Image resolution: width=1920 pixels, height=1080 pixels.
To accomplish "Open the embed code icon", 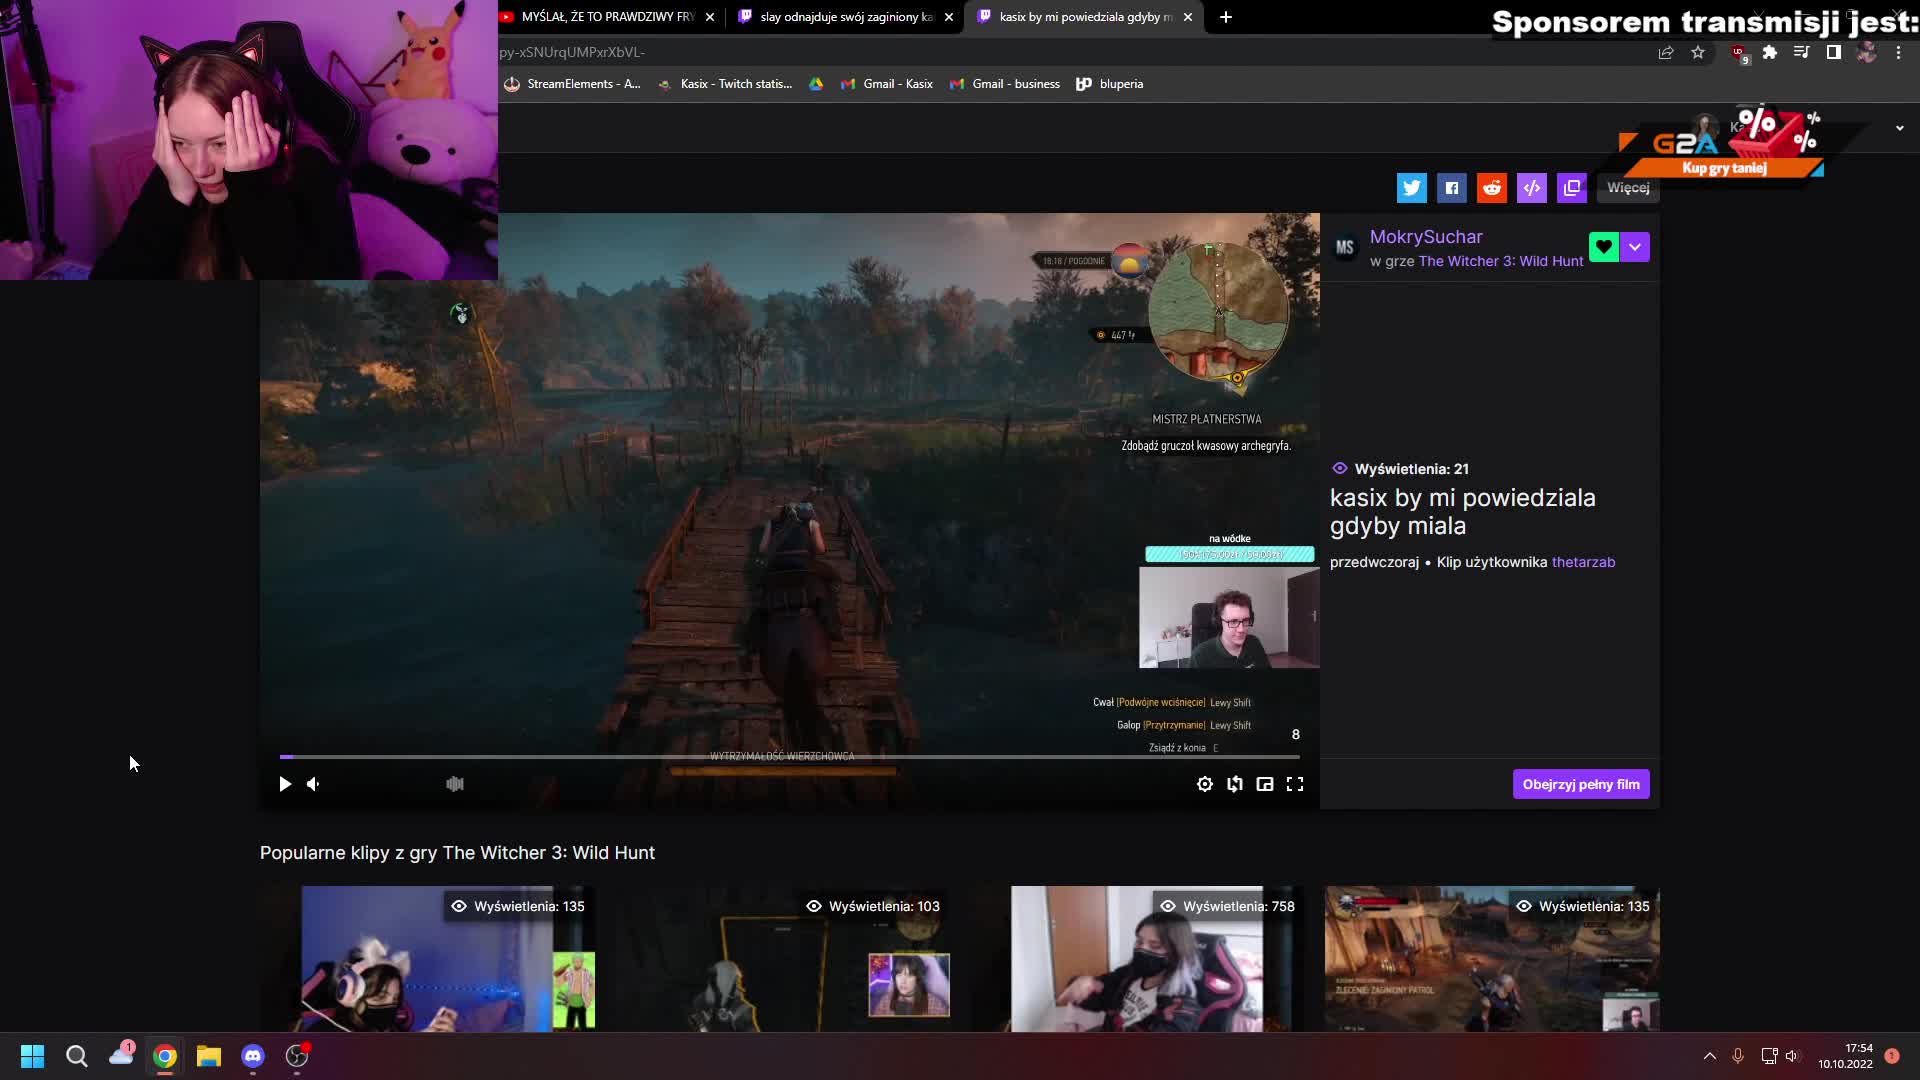I will 1532,188.
